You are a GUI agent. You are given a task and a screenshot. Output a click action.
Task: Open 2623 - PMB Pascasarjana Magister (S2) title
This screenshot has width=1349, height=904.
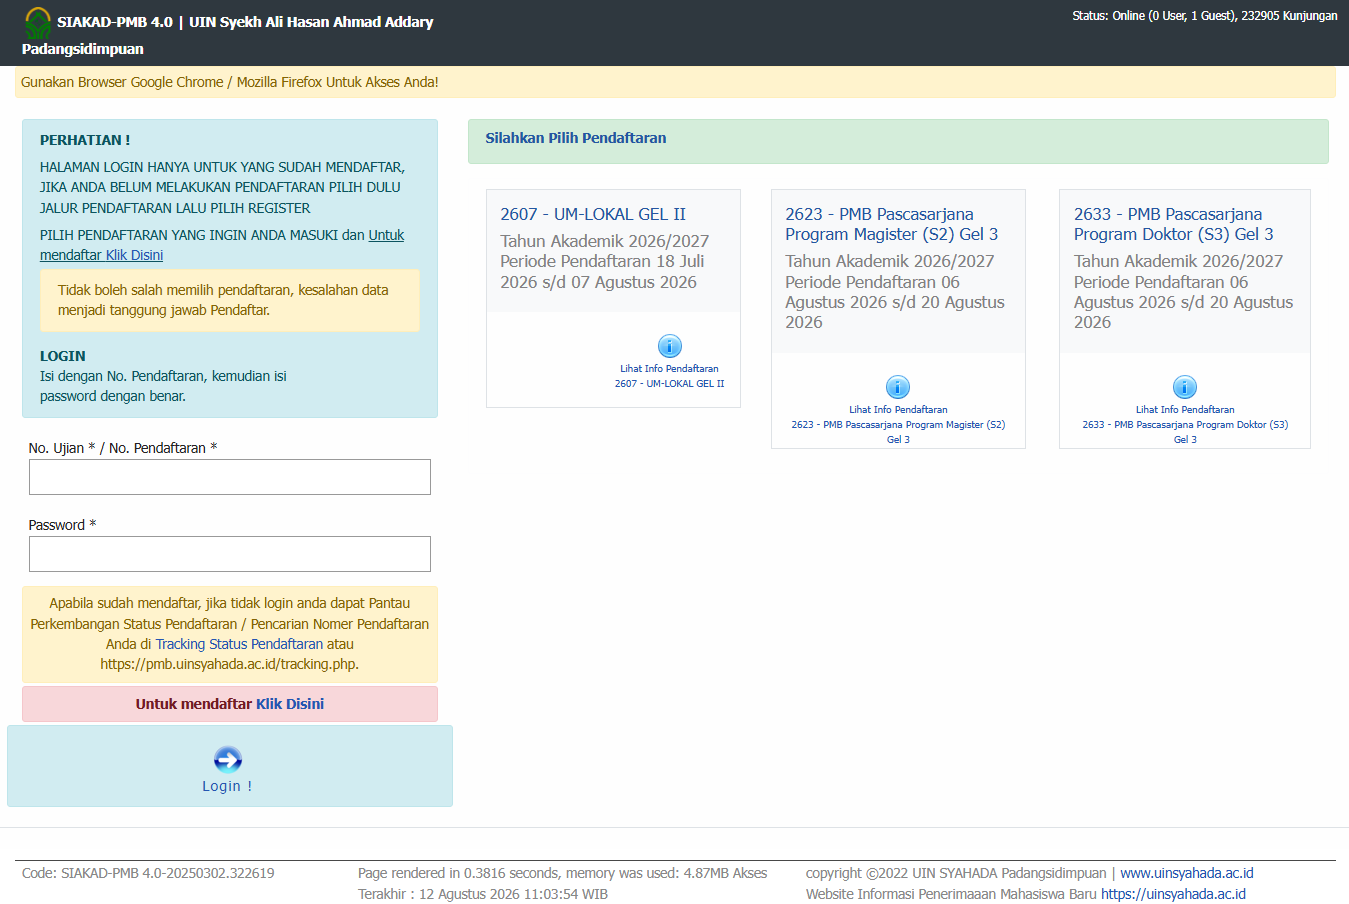892,224
